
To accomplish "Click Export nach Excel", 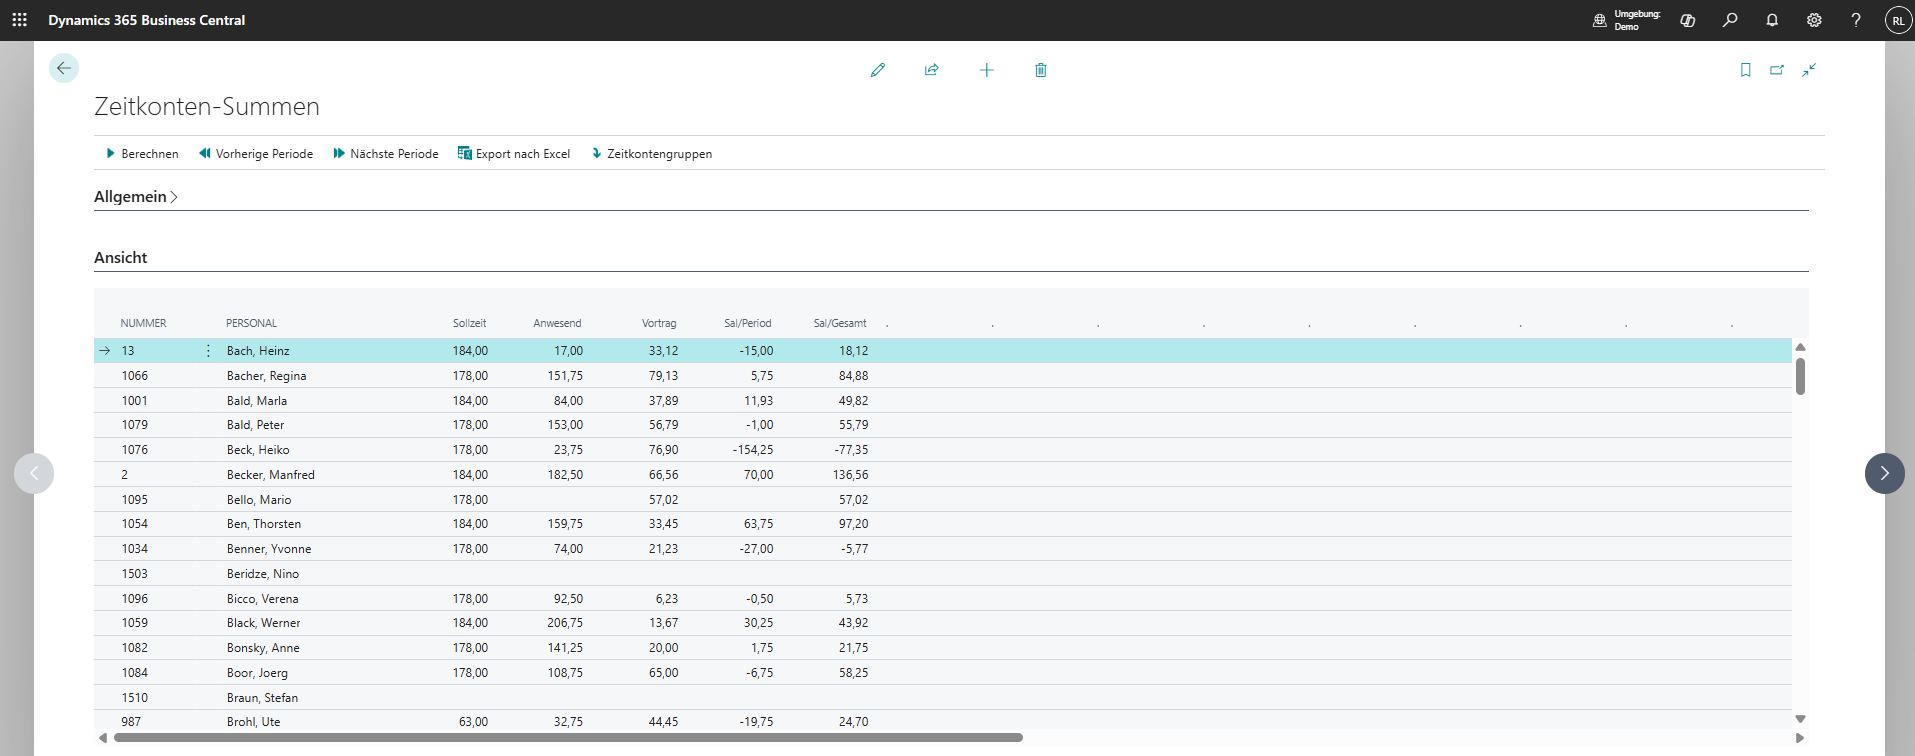I will click(514, 154).
